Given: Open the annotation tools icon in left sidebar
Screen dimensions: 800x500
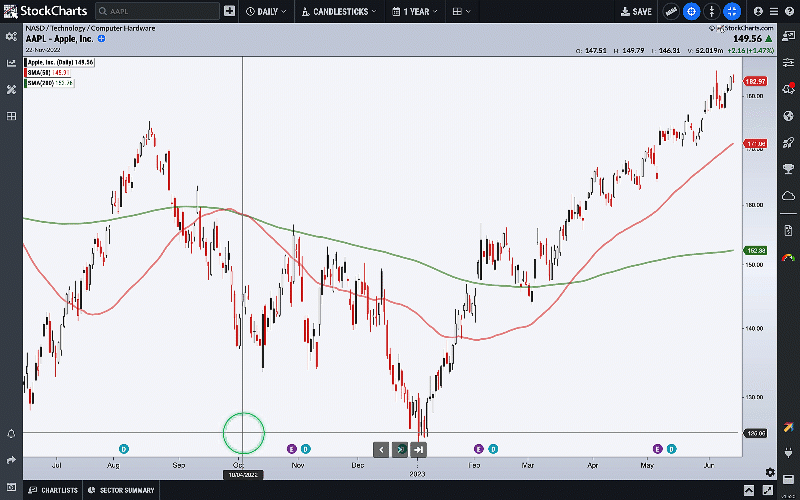Looking at the screenshot, I should click(11, 90).
